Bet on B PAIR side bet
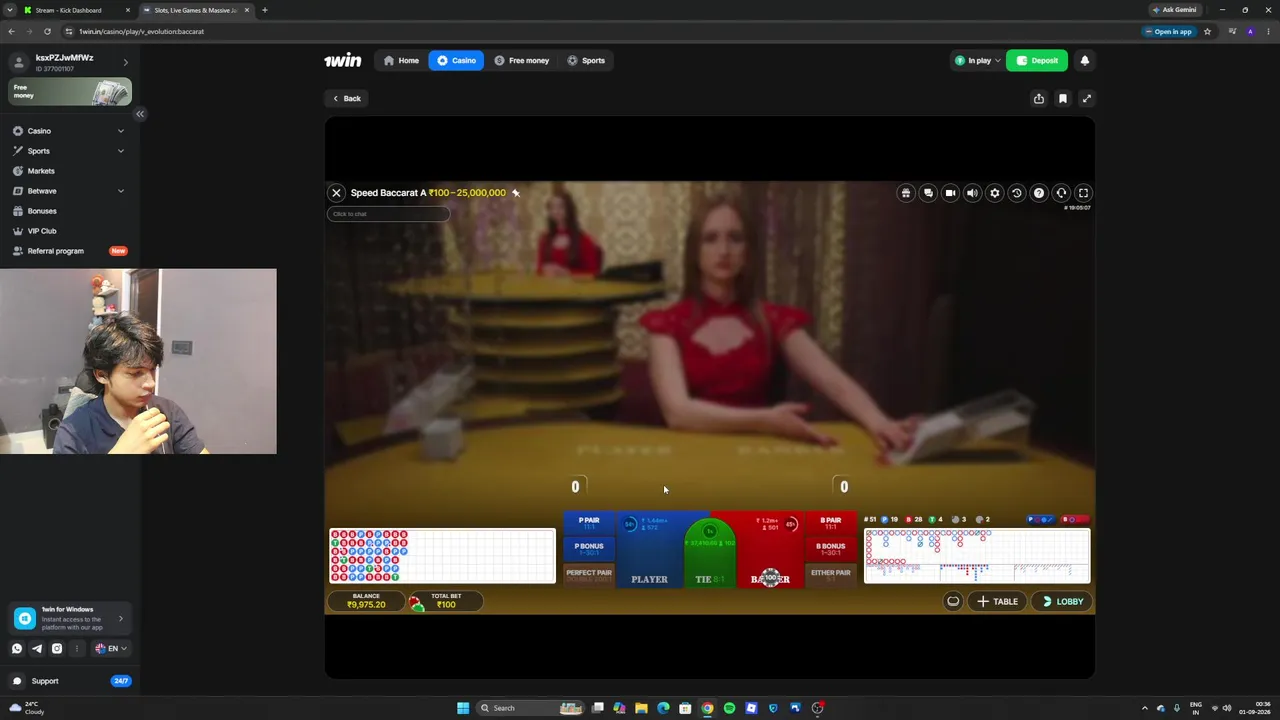The image size is (1280, 720). click(x=831, y=522)
